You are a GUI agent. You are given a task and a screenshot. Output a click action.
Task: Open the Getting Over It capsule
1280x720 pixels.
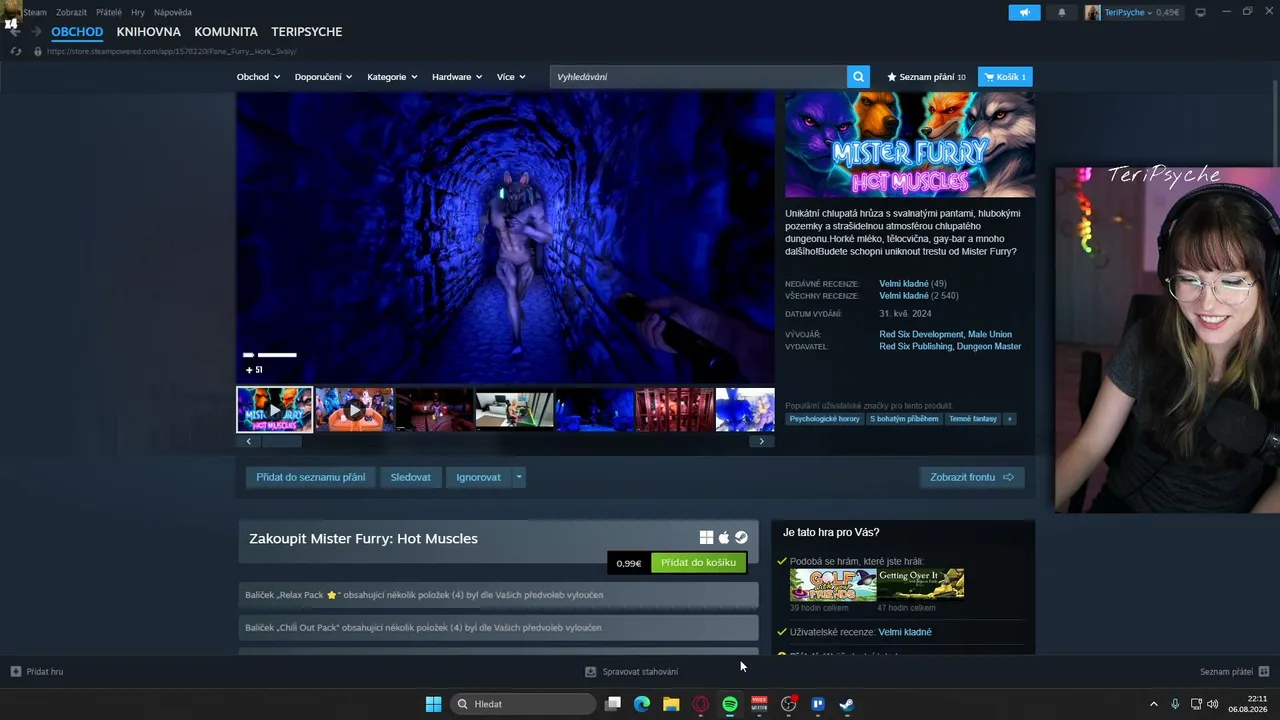click(921, 584)
